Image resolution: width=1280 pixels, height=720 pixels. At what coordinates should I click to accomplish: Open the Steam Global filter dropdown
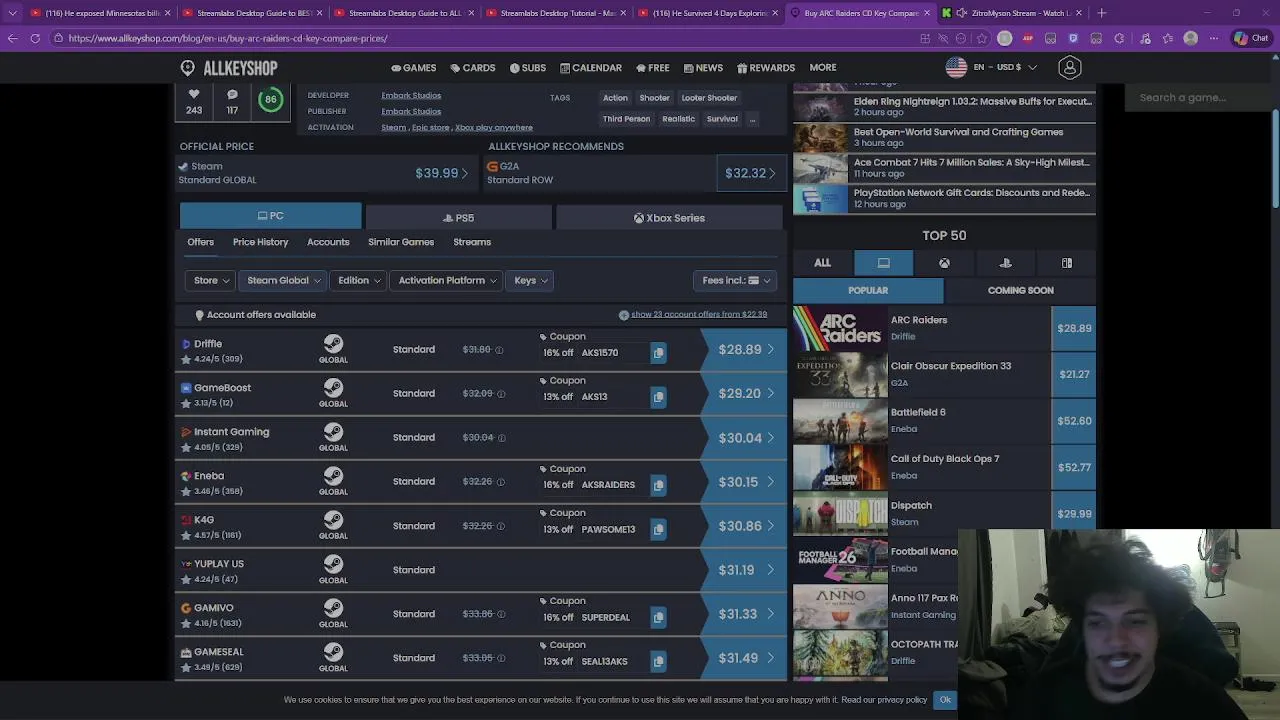click(x=283, y=281)
